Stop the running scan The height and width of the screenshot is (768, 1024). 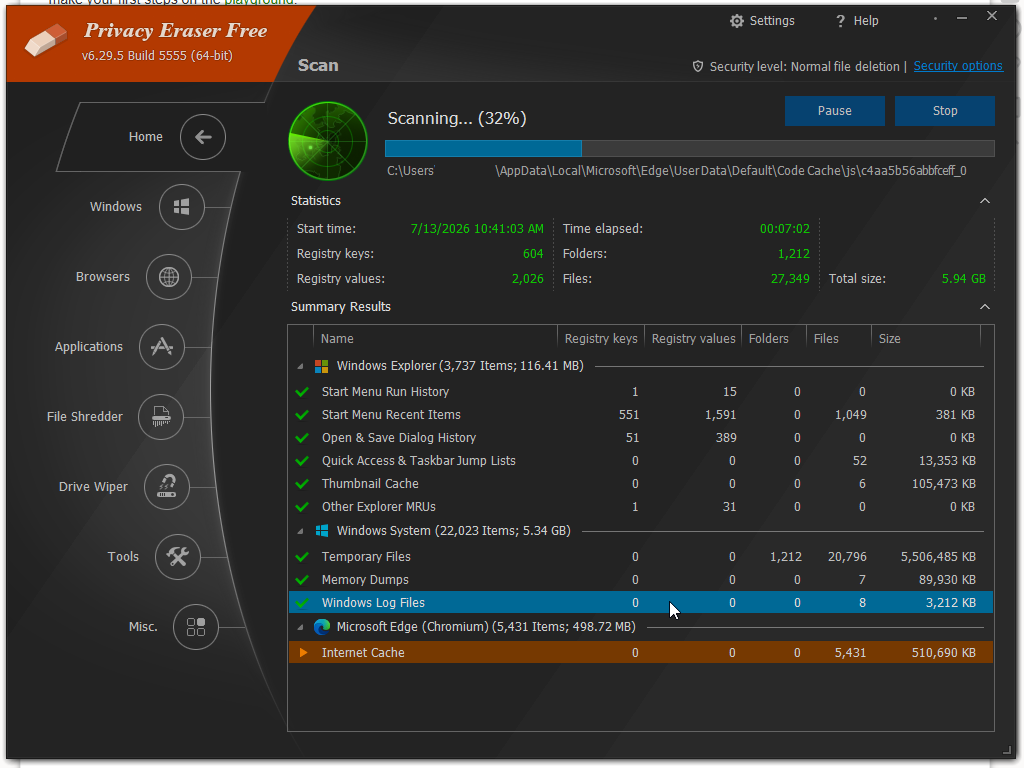944,111
